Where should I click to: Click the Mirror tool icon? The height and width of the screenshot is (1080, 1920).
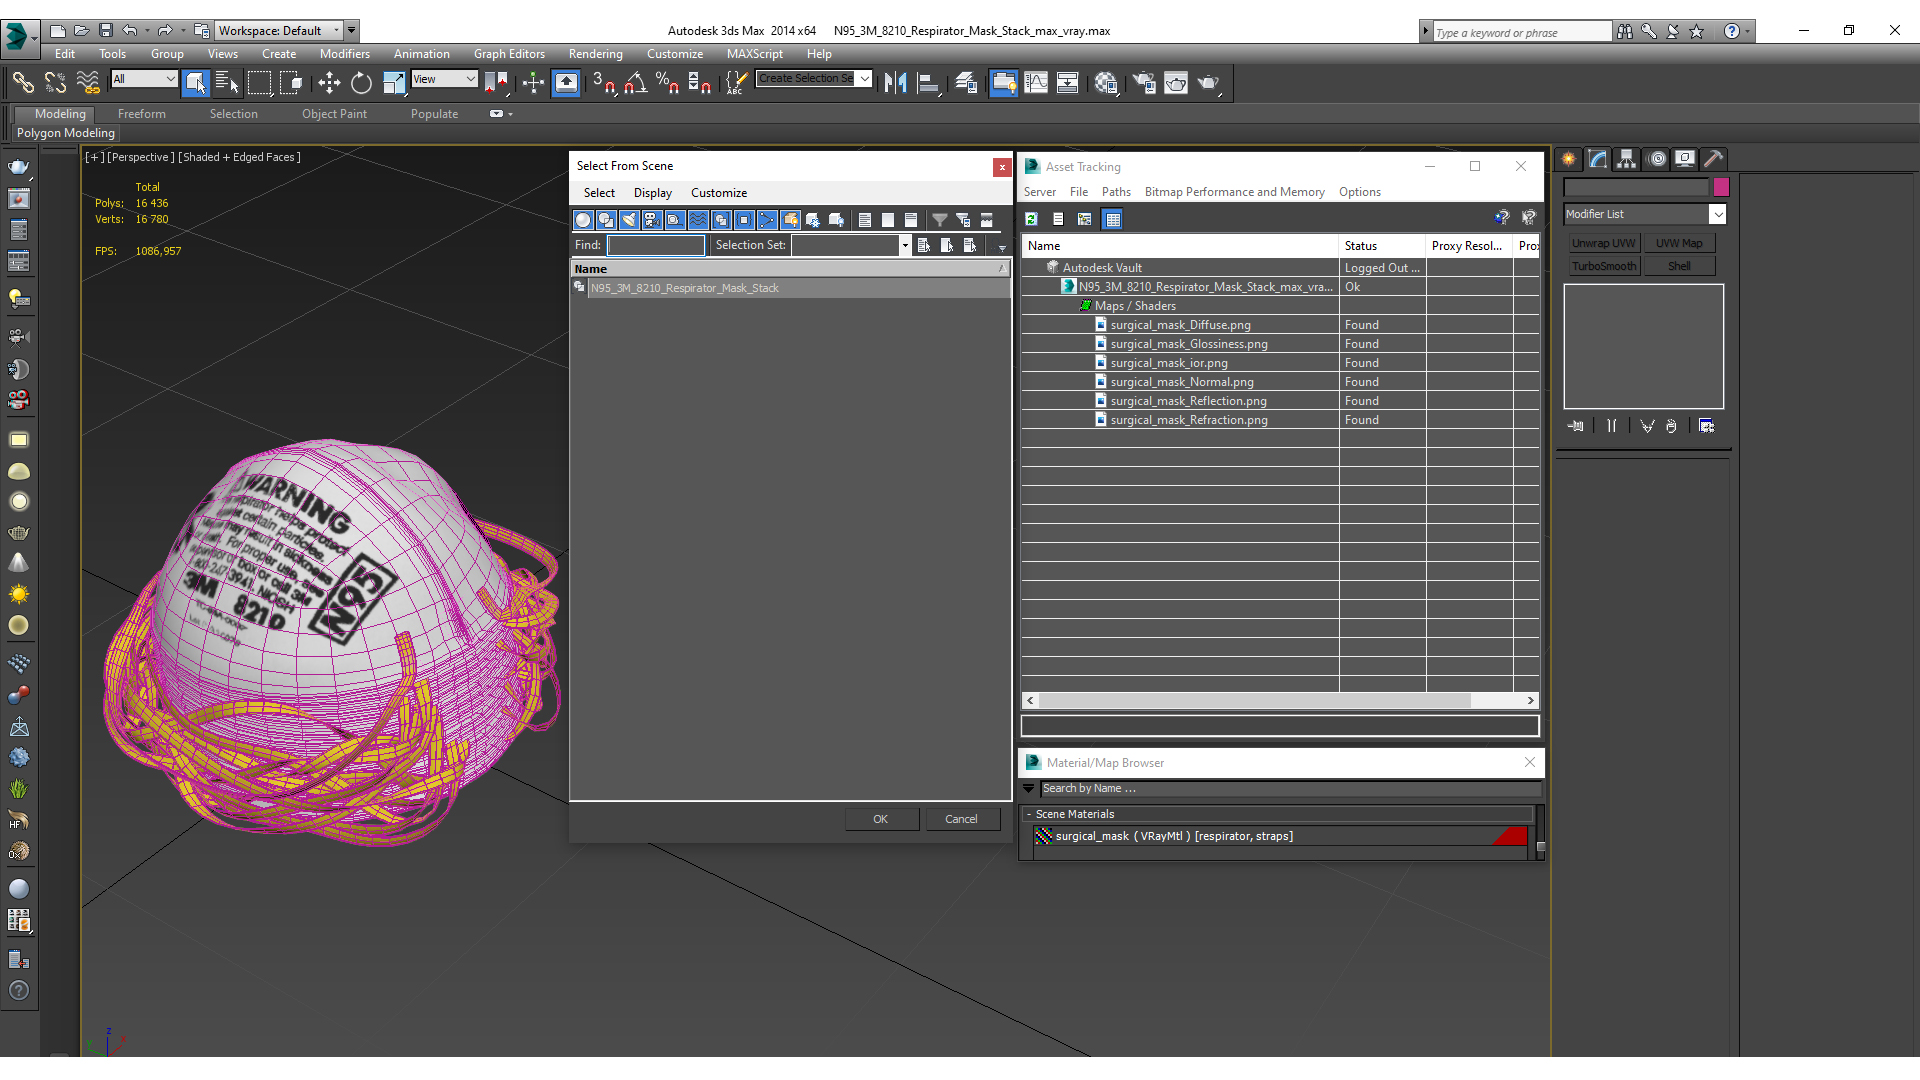click(x=895, y=83)
